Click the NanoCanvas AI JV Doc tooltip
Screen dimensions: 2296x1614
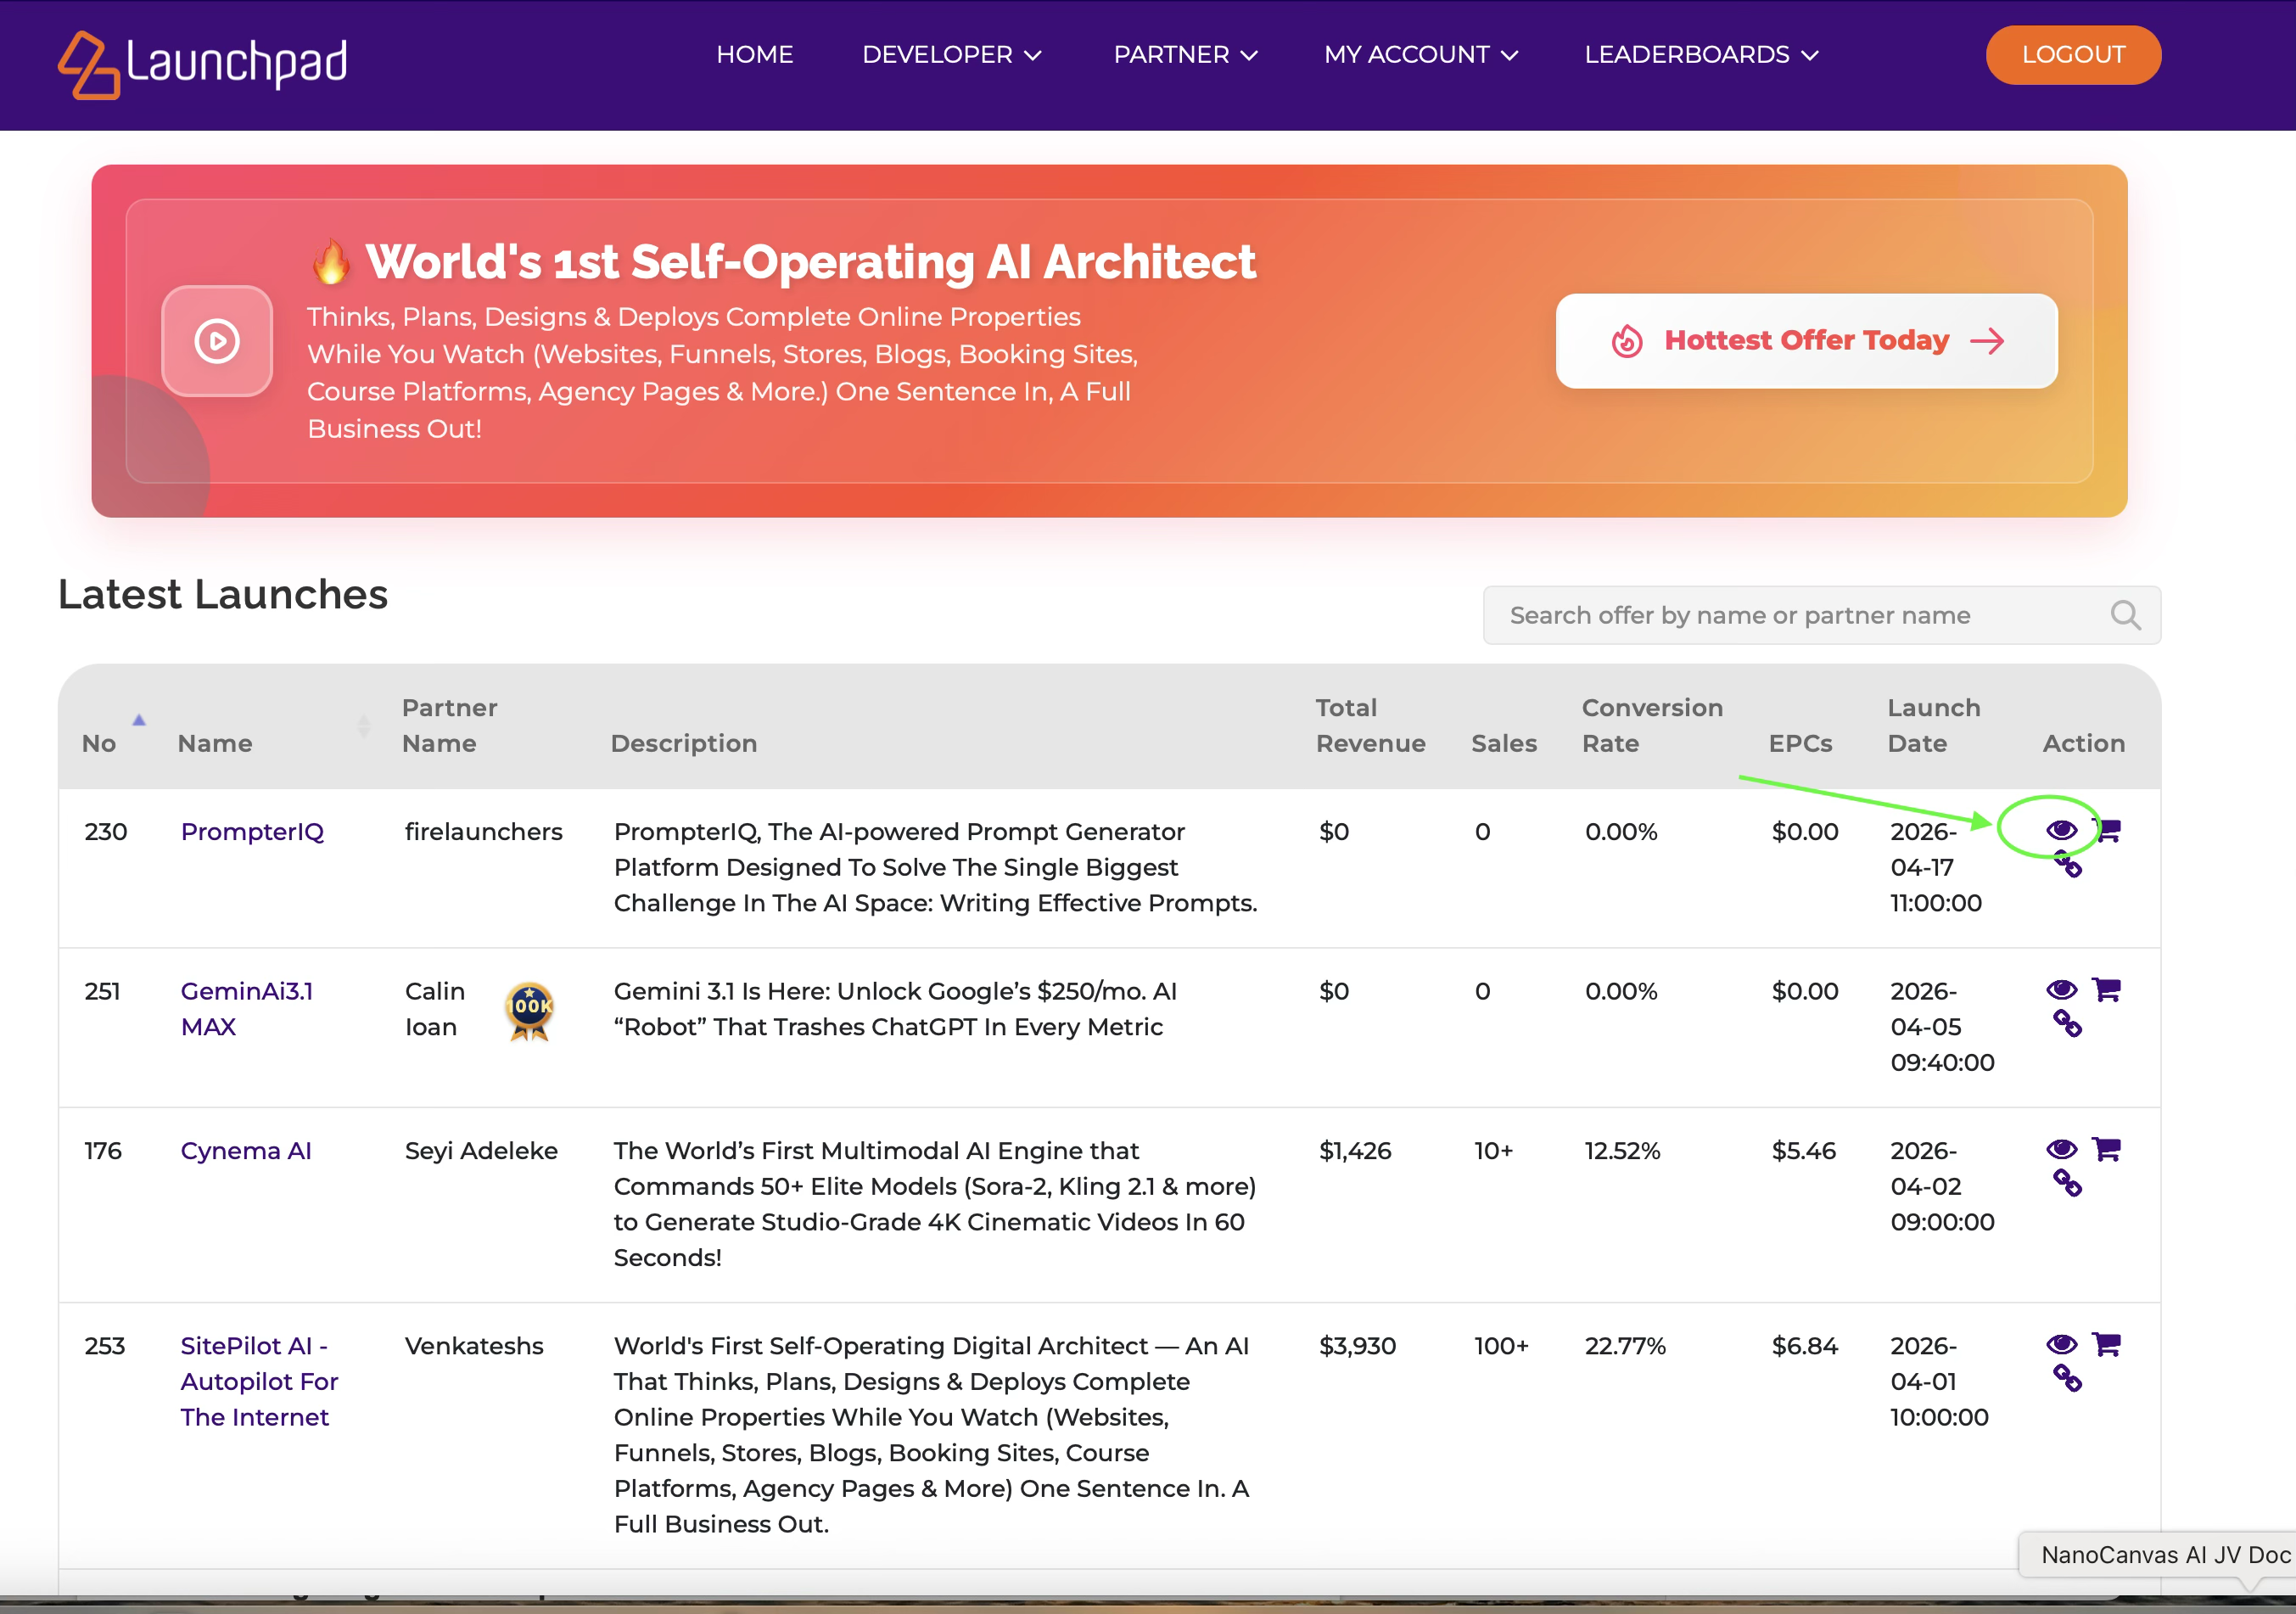click(x=2158, y=1555)
